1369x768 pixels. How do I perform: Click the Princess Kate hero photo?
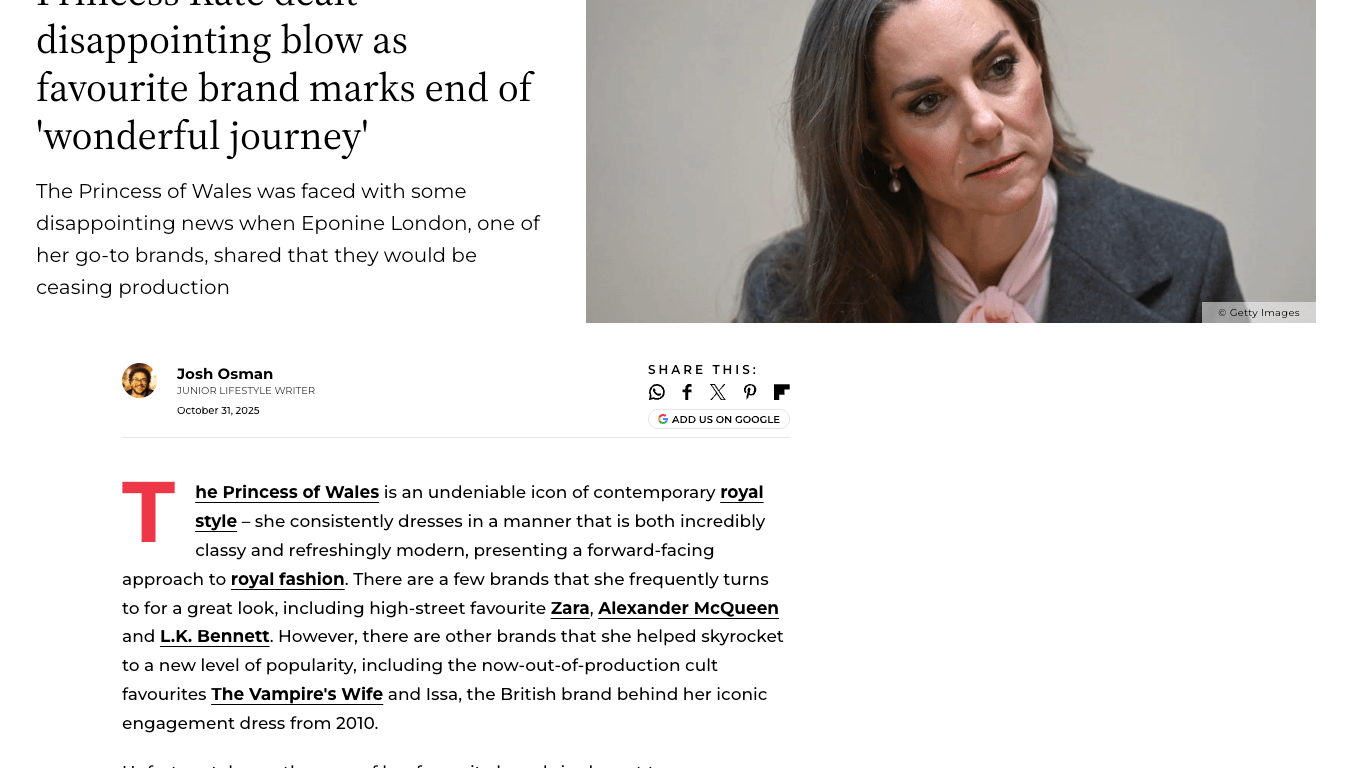tap(951, 160)
